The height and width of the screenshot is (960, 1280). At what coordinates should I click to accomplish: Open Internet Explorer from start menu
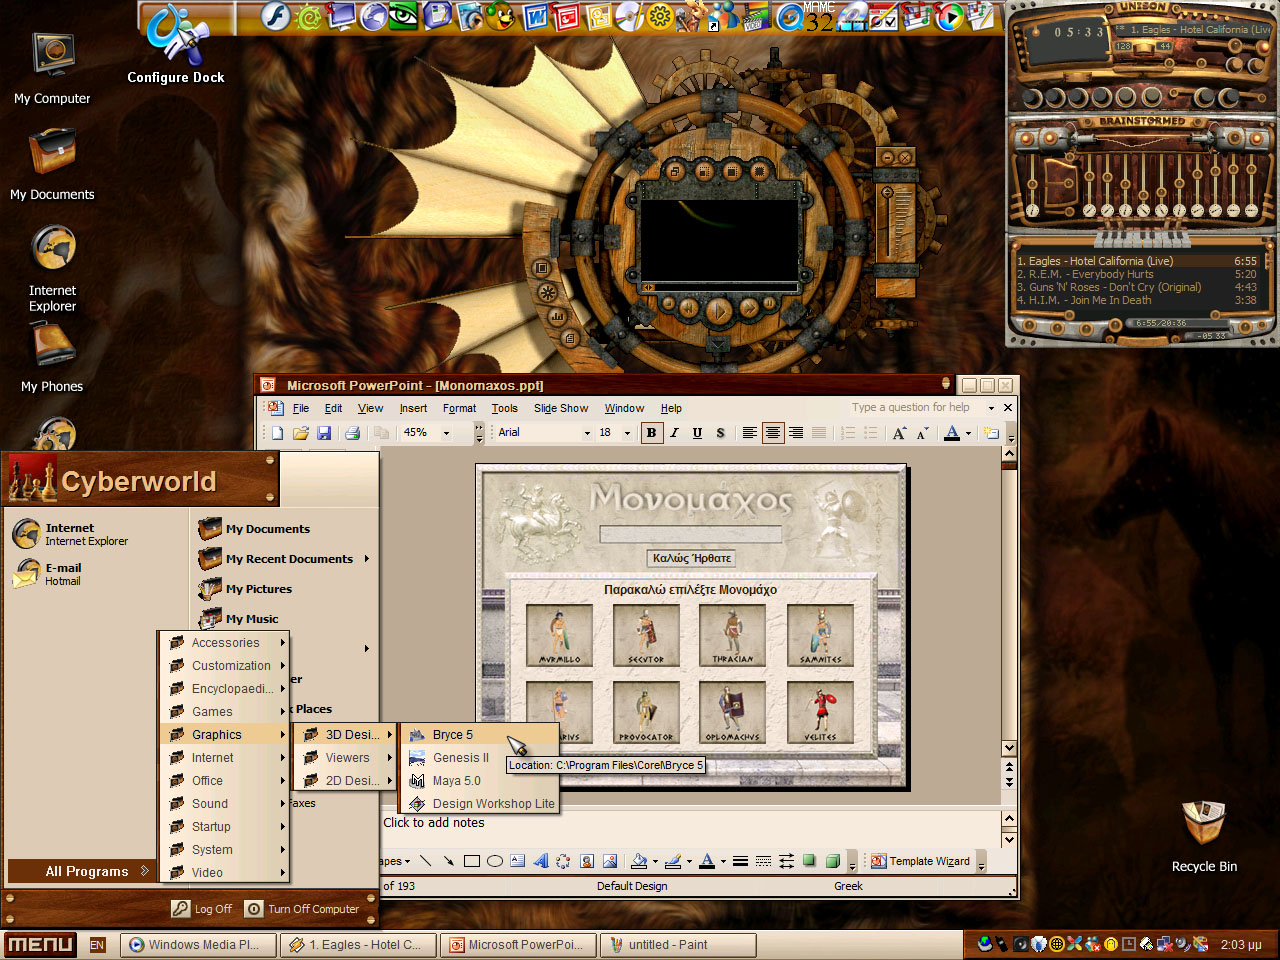pyautogui.click(x=72, y=534)
